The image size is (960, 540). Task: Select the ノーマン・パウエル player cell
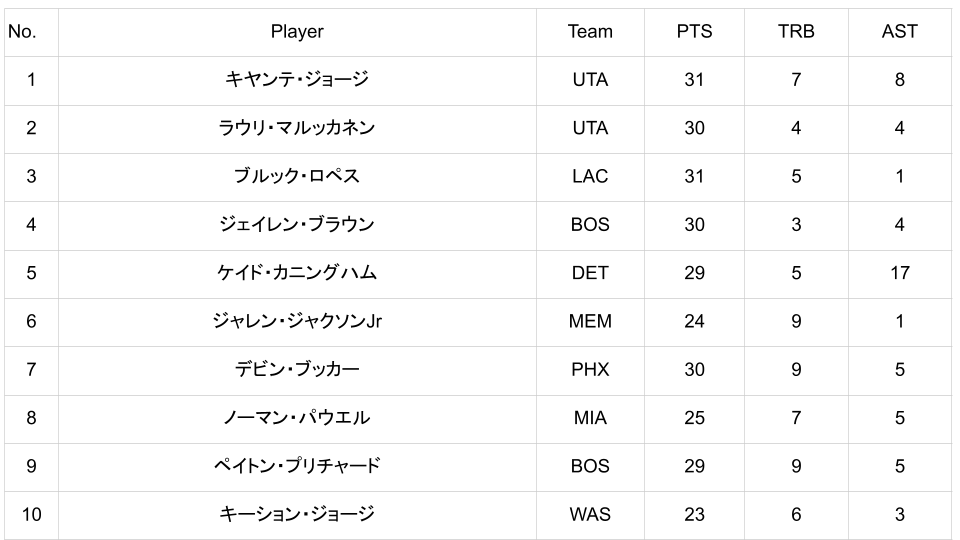(297, 418)
